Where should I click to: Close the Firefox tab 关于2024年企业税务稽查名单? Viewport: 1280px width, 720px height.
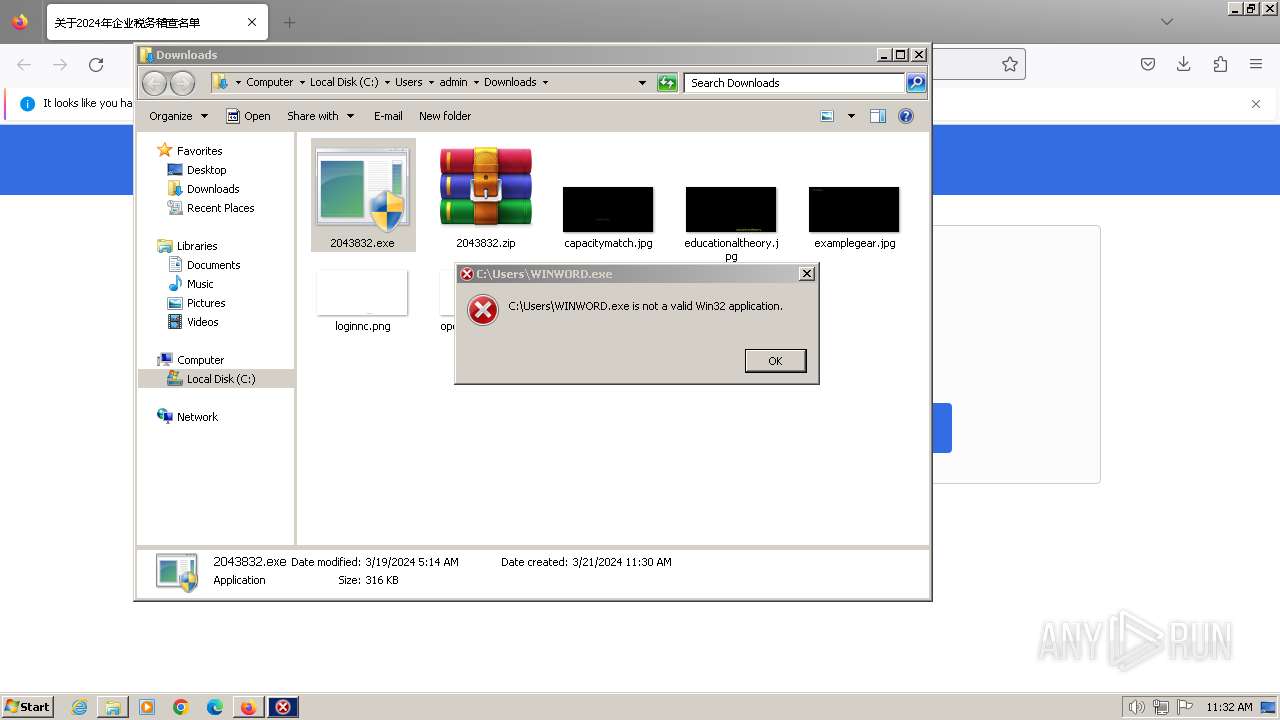click(x=252, y=22)
